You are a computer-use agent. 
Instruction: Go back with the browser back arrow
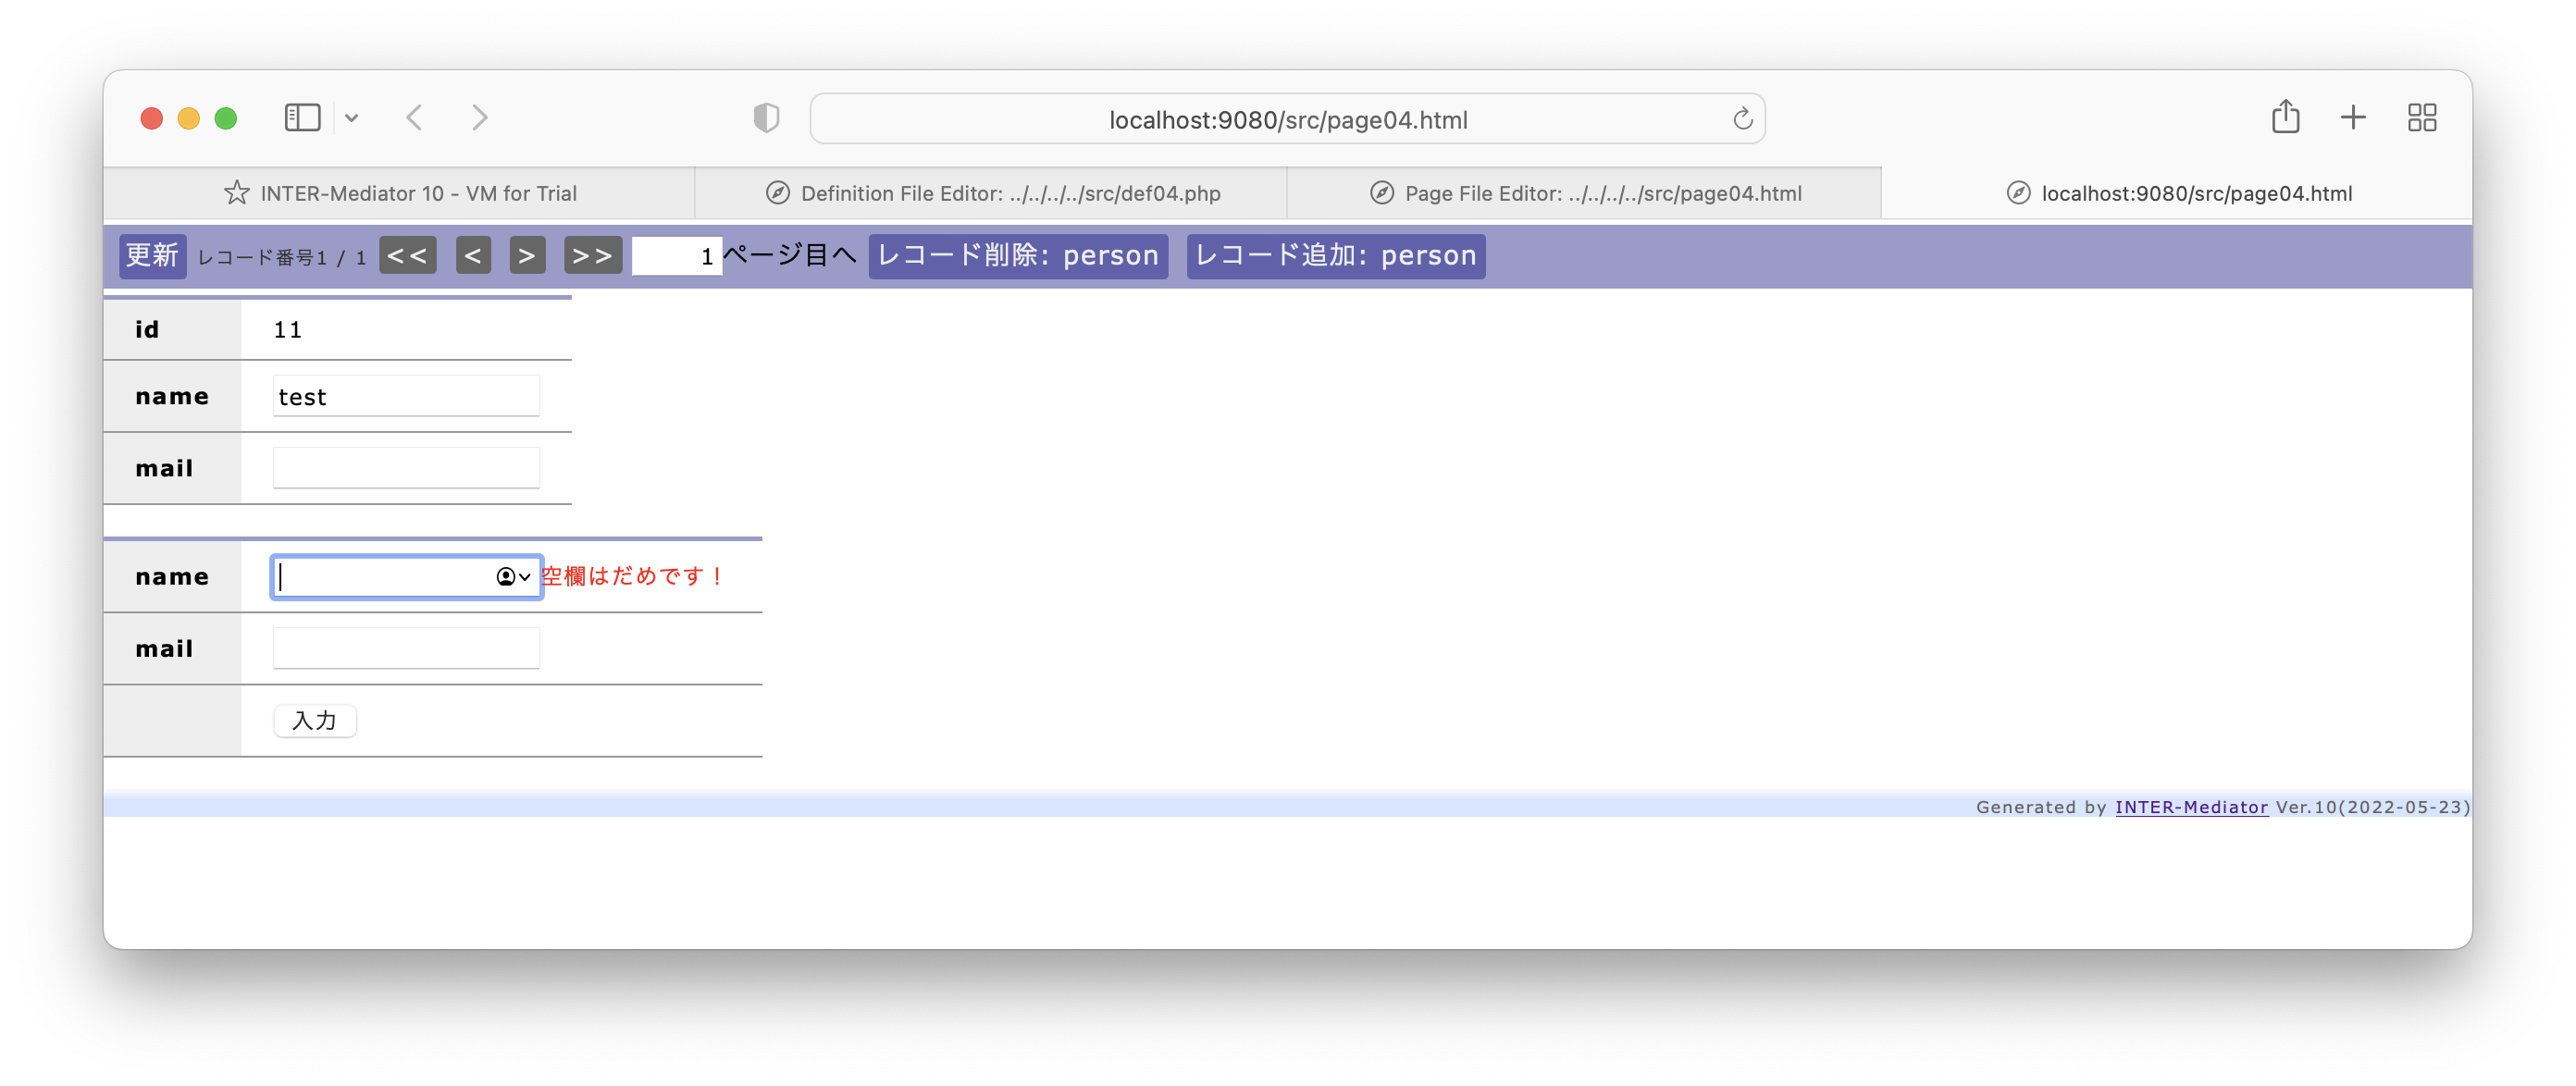tap(414, 118)
